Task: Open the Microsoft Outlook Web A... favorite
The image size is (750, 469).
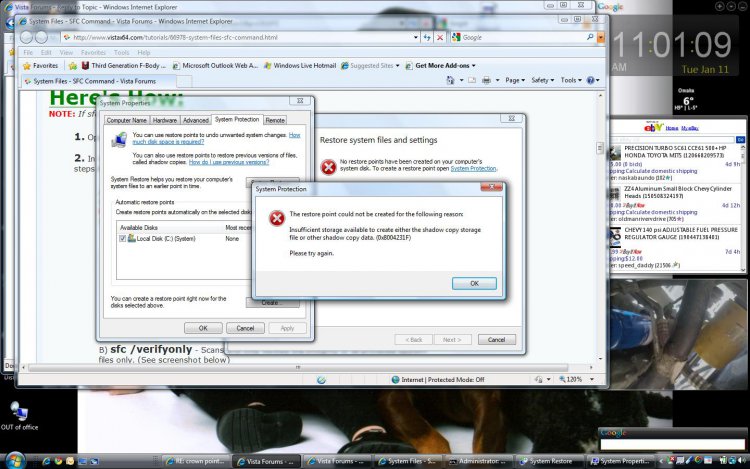Action: [x=215, y=65]
